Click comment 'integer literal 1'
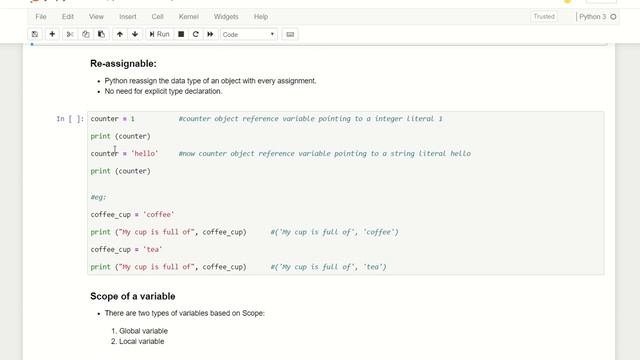Viewport: 640px width, 360px height. click(409, 119)
